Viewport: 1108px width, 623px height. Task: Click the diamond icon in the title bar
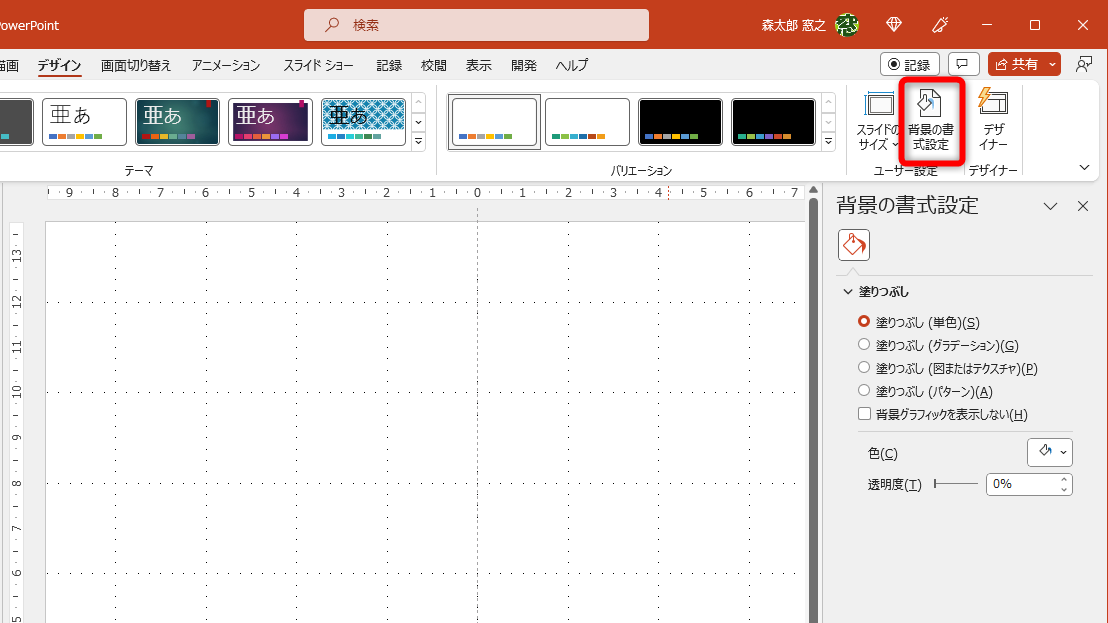tap(893, 25)
